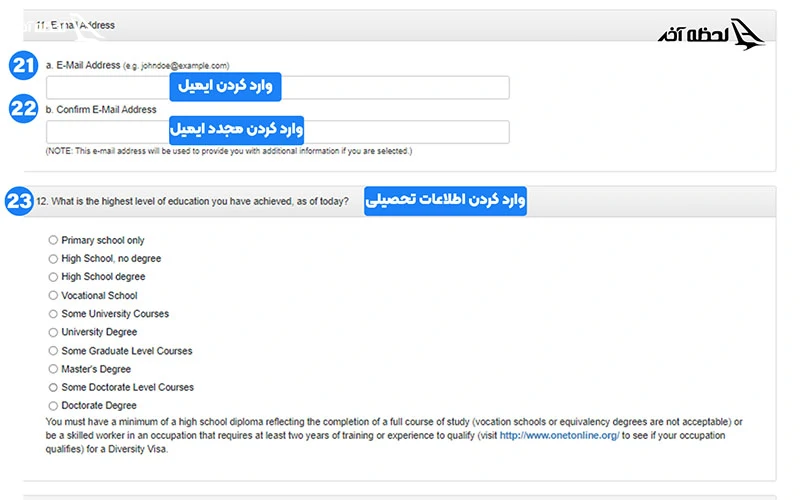Image resolution: width=800 pixels, height=500 pixels.
Task: Focus the Confirm E-Mail Address field
Action: [x=400, y=131]
